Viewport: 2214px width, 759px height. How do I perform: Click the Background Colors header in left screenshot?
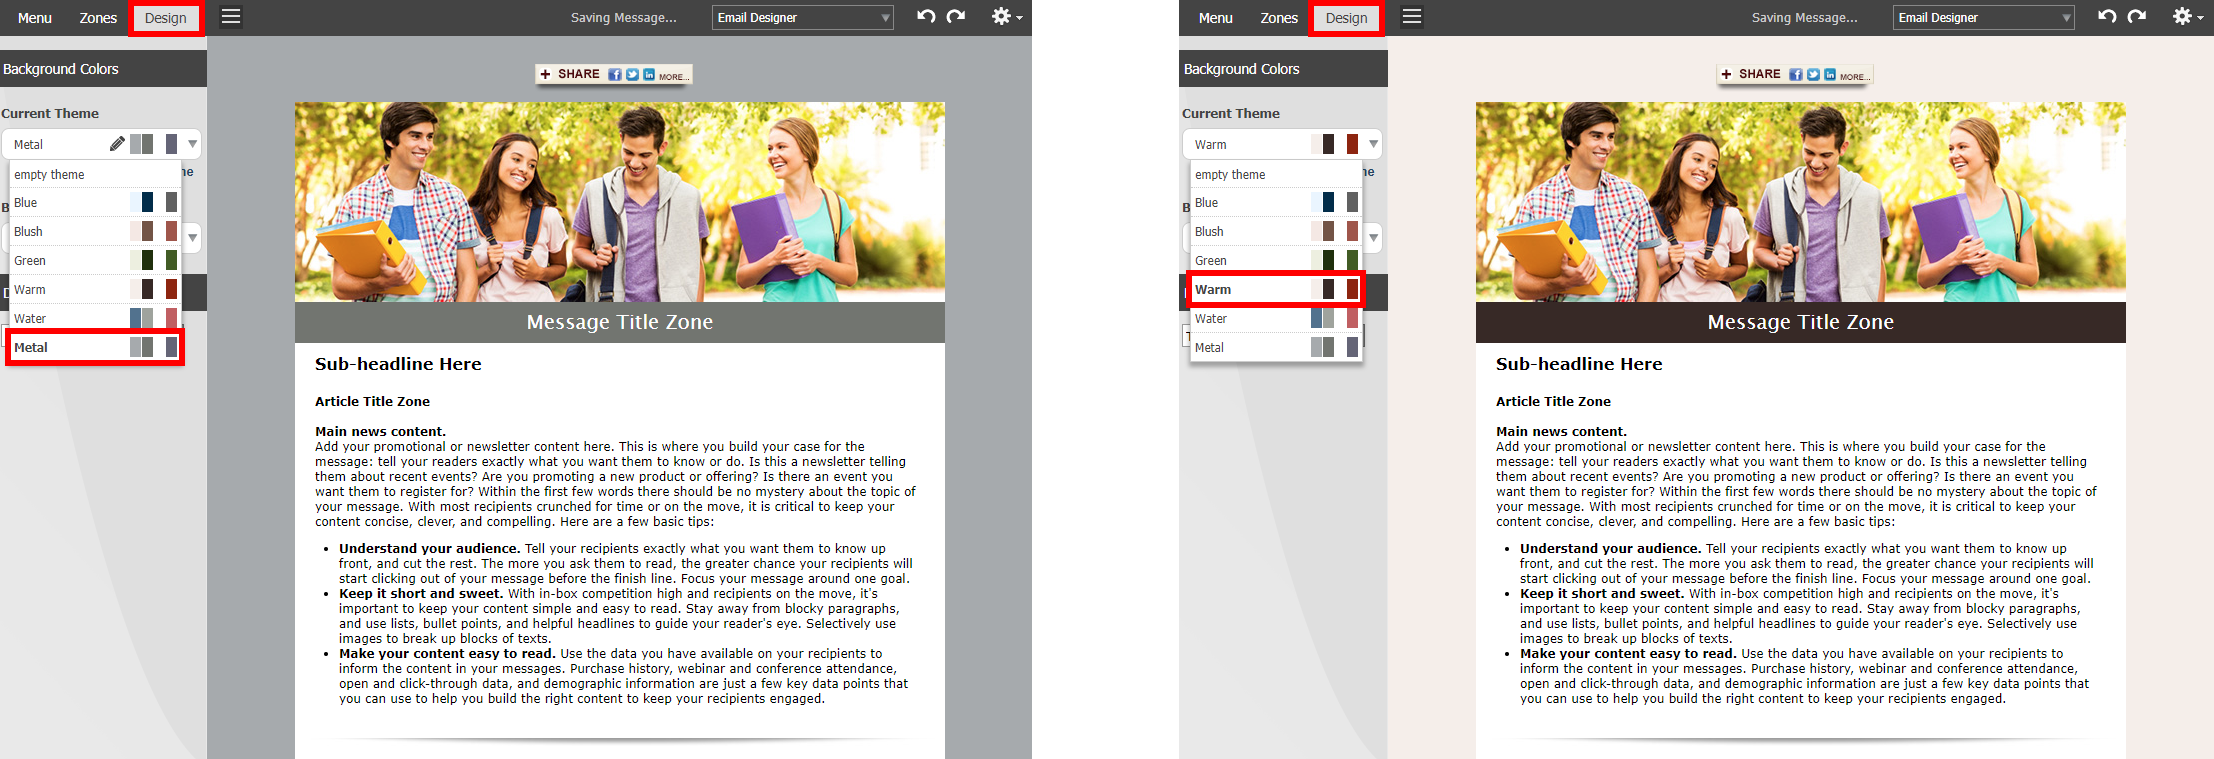point(103,69)
